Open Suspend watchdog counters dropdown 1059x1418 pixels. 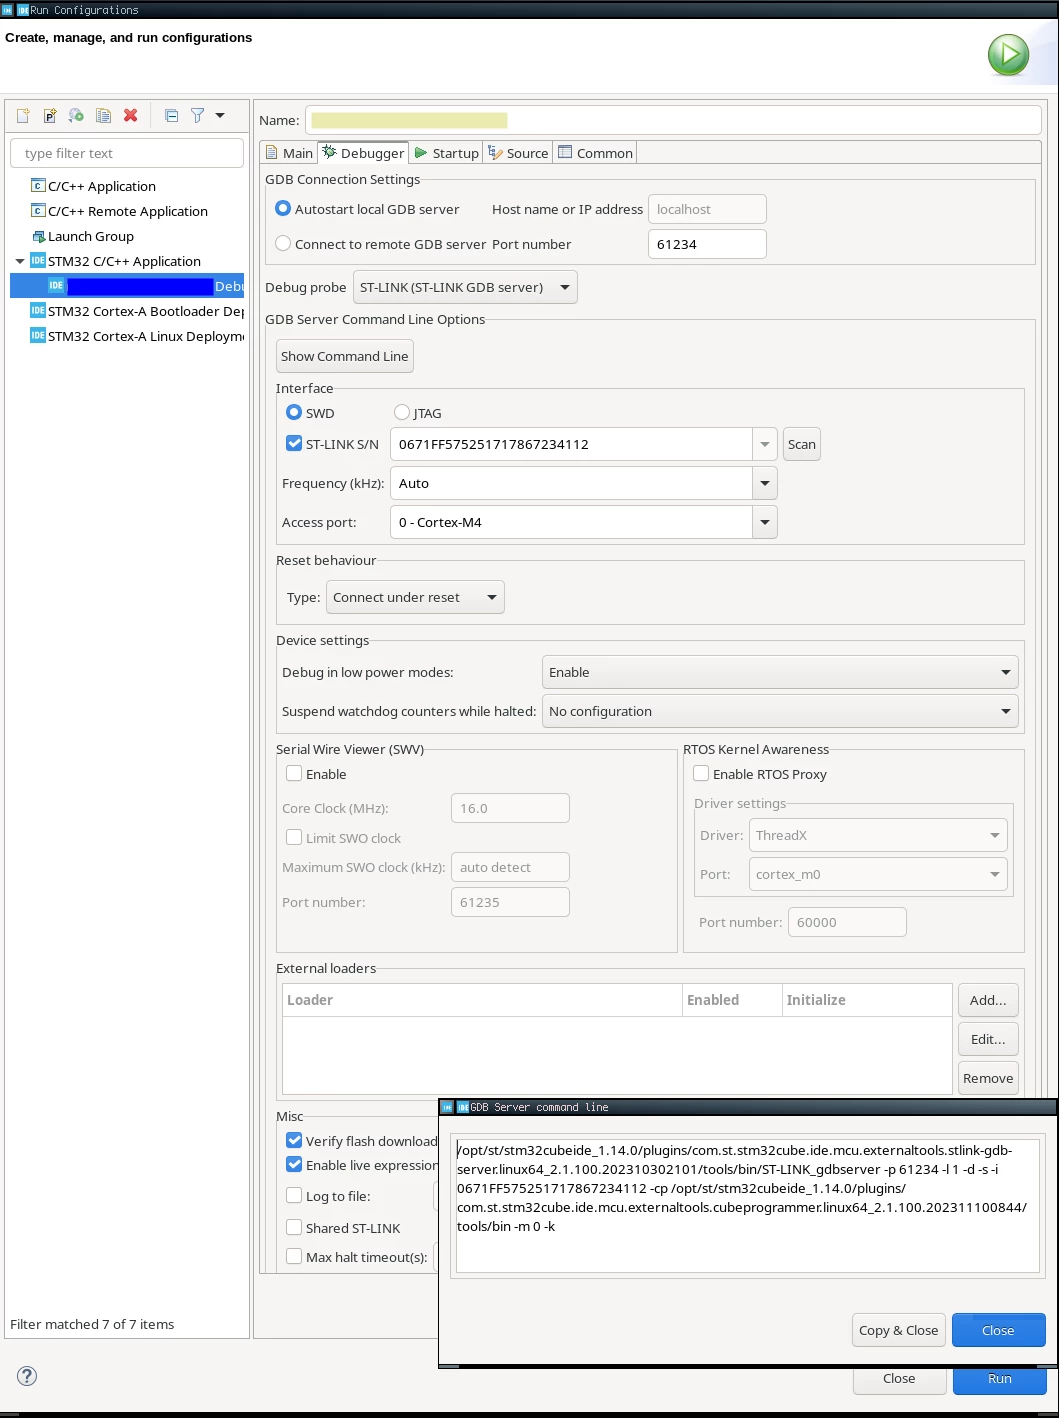780,711
